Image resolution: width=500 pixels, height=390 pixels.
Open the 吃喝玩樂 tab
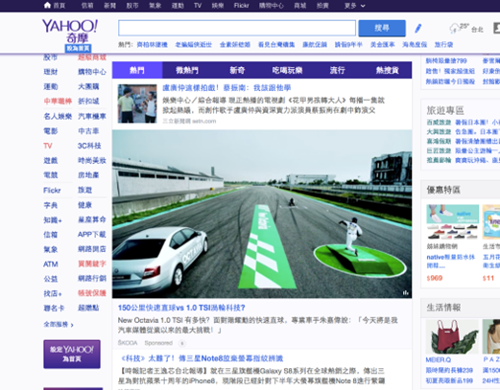287,70
